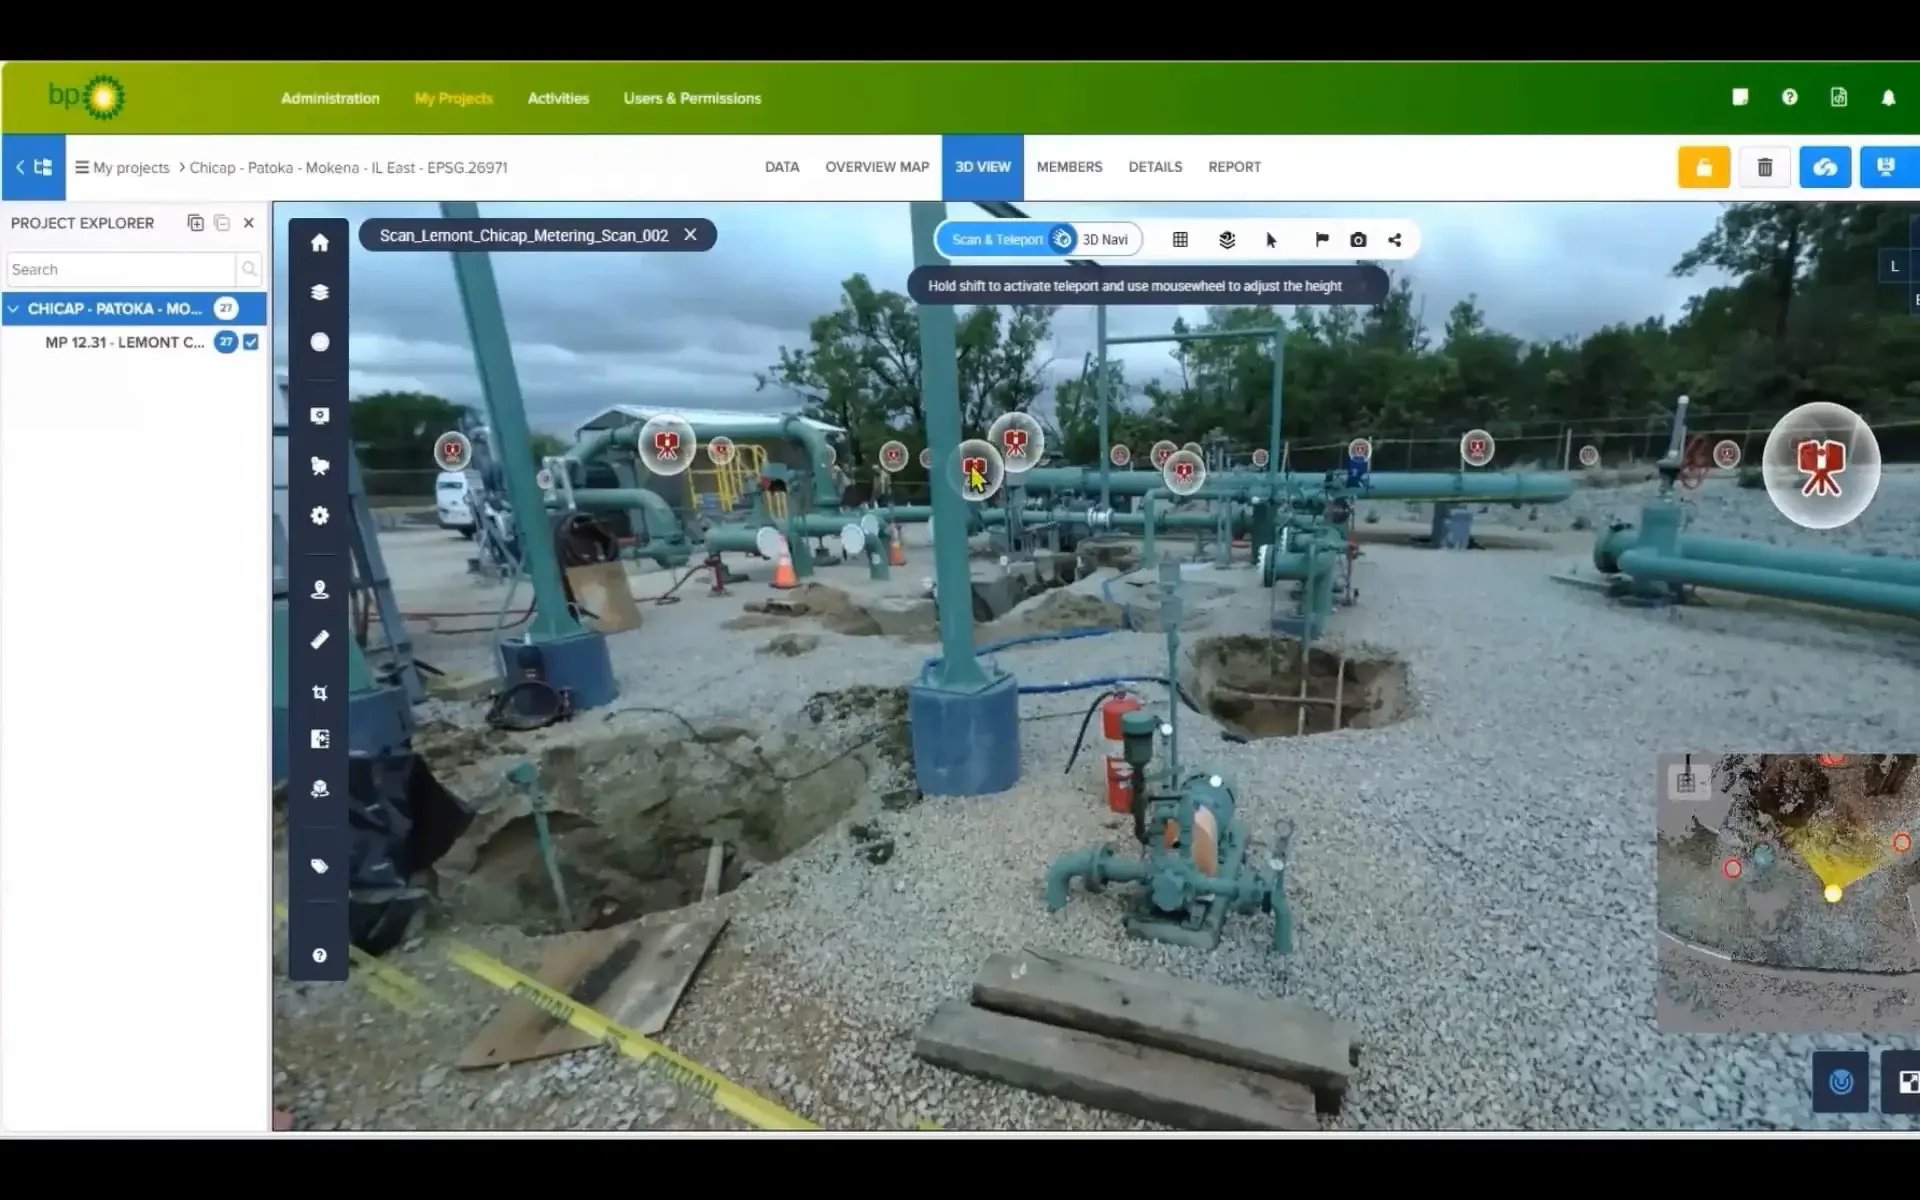Click the camera snapshot icon in top toolbar

[x=1357, y=240]
